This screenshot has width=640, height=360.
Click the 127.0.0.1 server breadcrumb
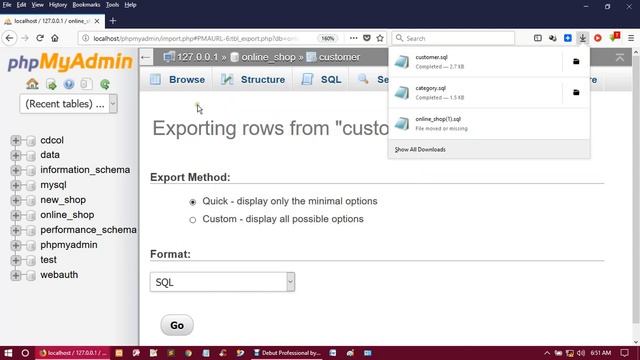pos(198,57)
